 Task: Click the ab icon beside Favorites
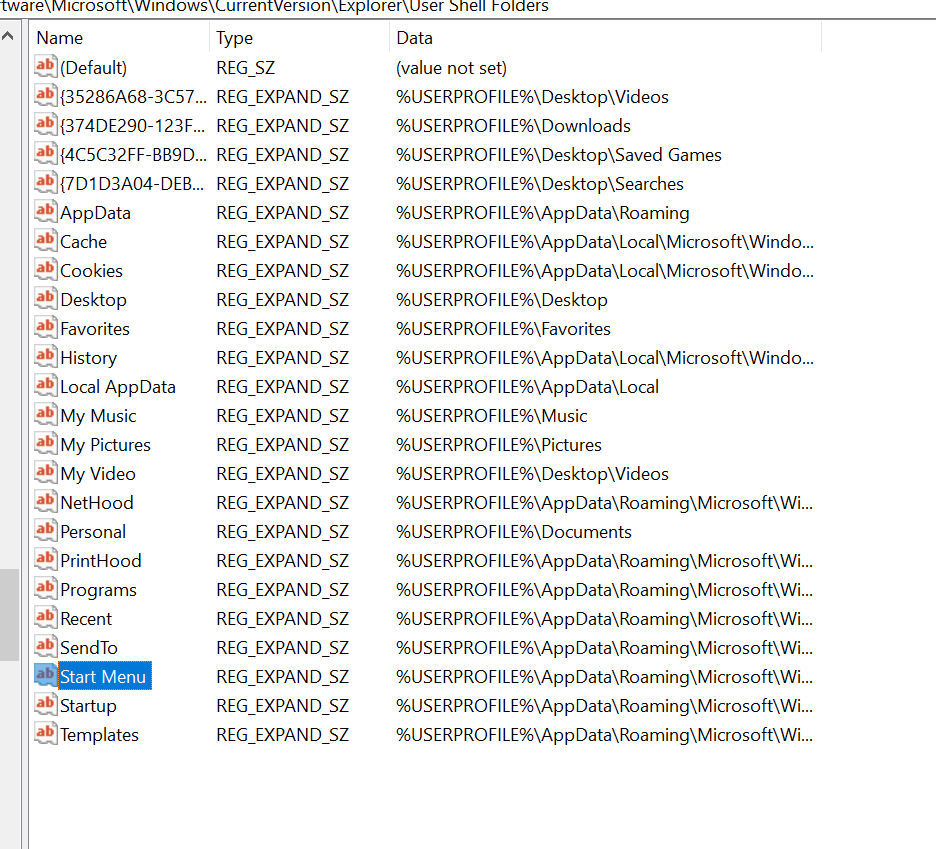pos(45,327)
